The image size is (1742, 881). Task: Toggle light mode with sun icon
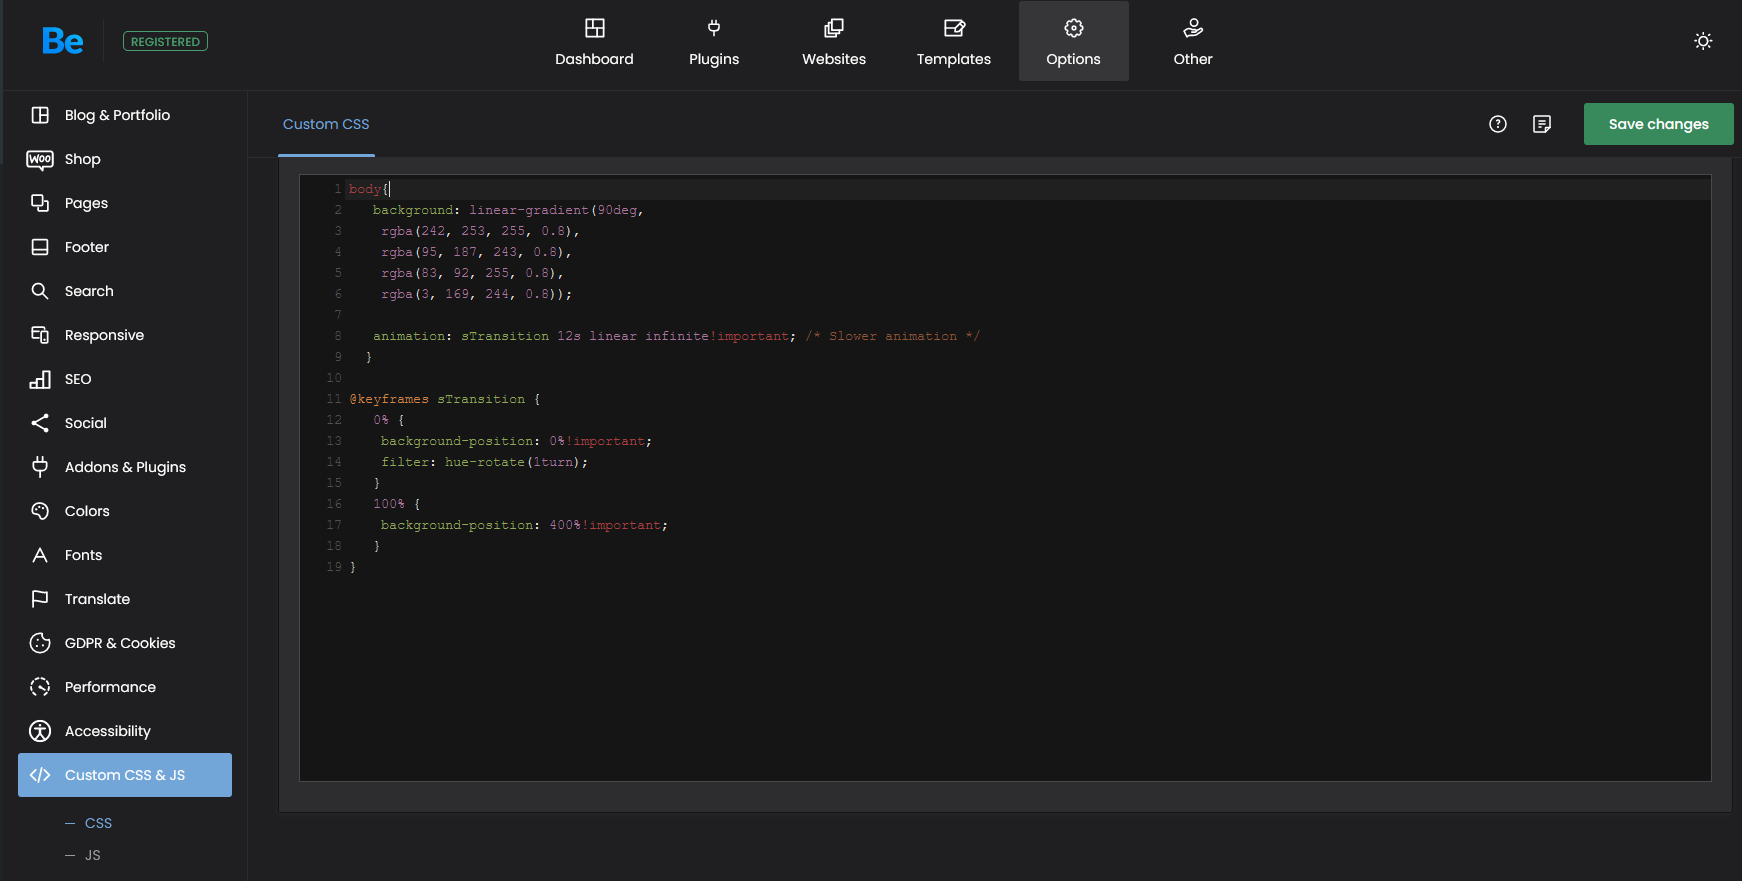[x=1703, y=41]
